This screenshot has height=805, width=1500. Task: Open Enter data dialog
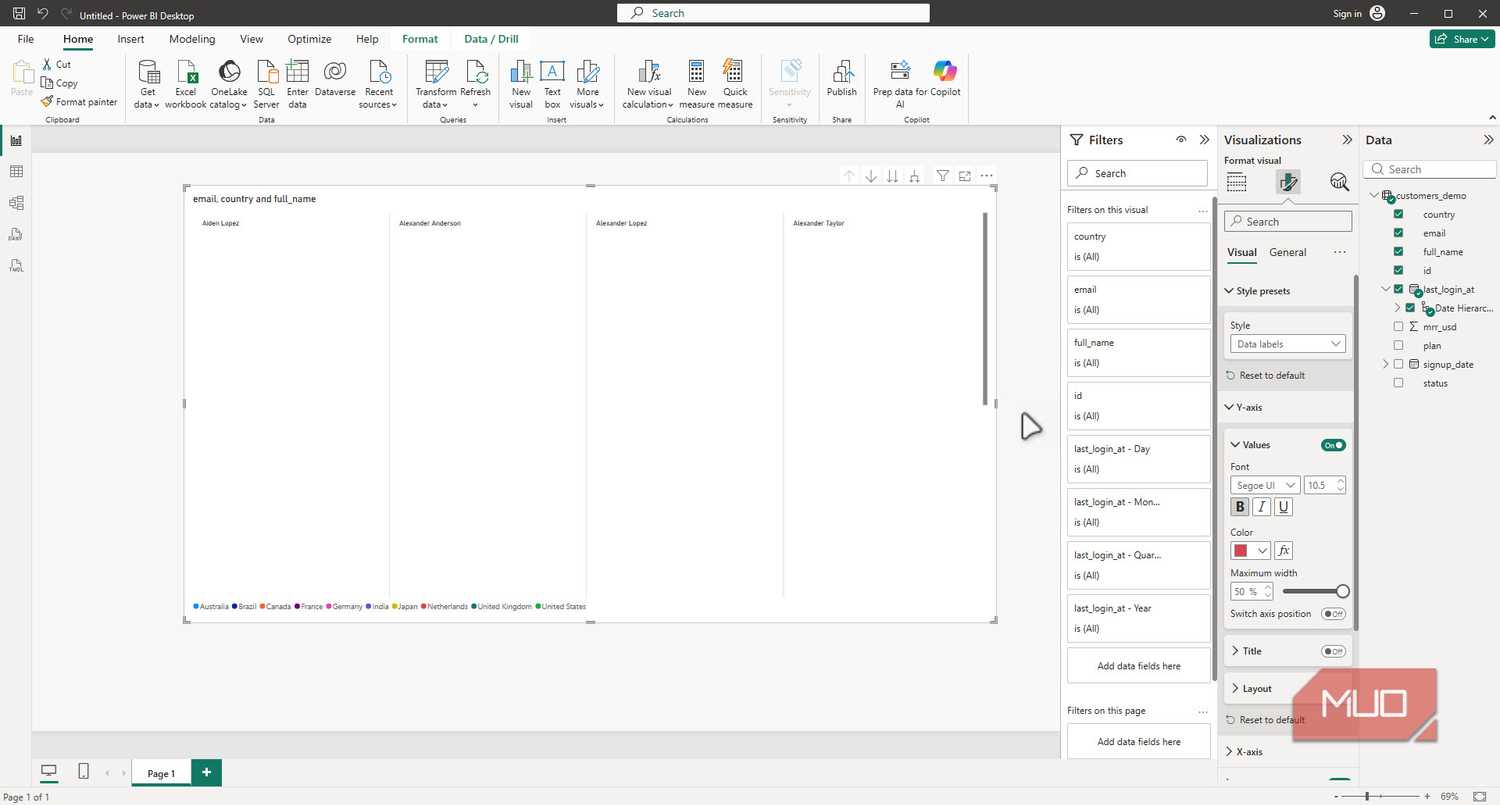click(x=298, y=84)
